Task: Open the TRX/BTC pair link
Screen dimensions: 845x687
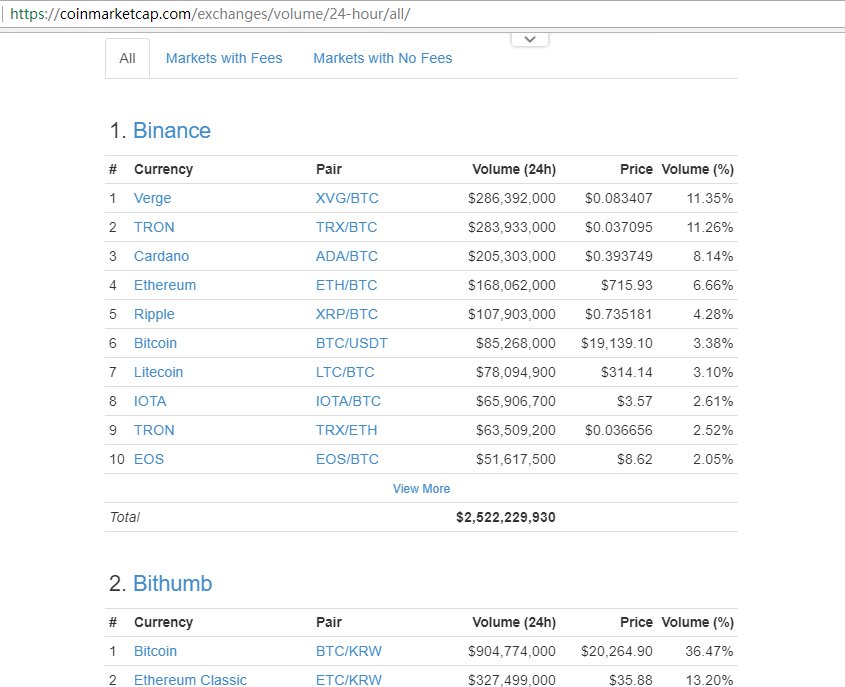Action: (347, 227)
